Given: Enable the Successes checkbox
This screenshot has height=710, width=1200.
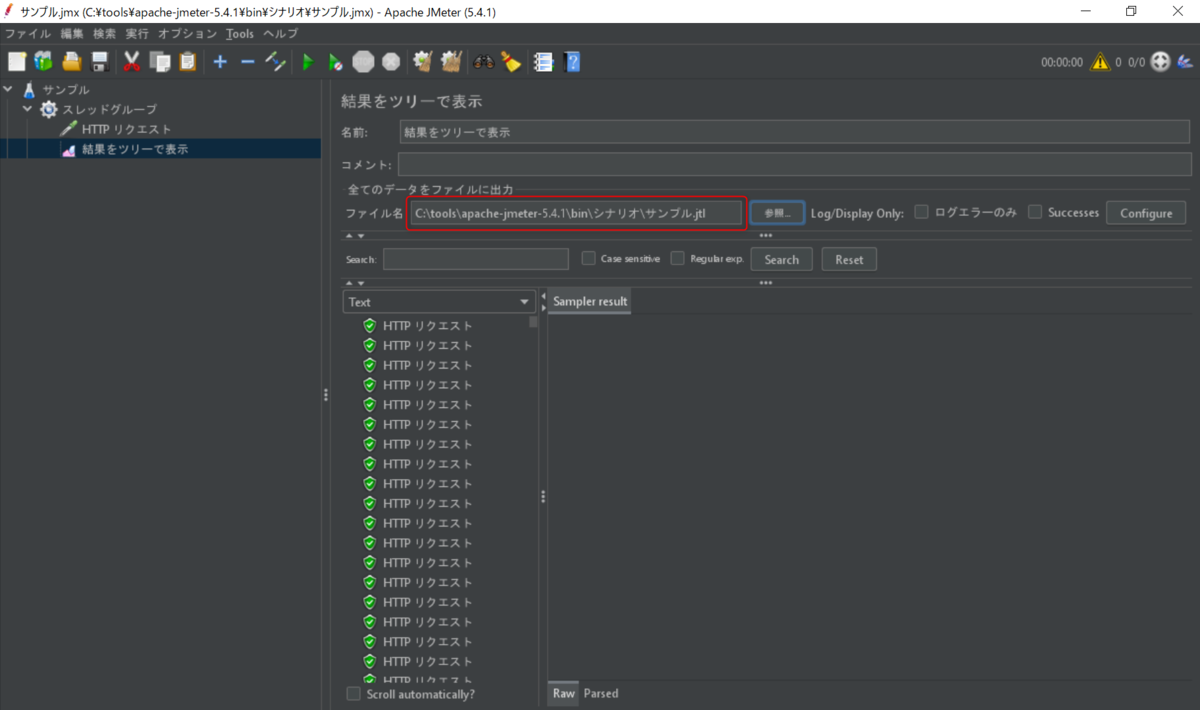Looking at the screenshot, I should coord(1035,212).
